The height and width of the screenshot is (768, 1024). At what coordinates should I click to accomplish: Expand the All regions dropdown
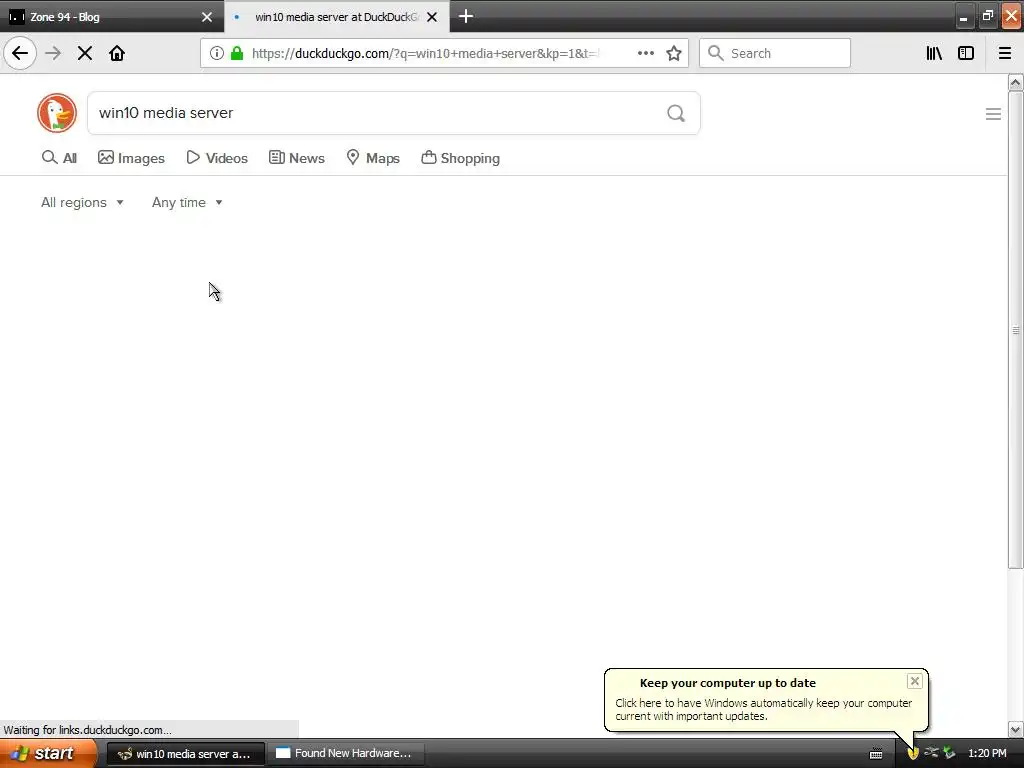coord(82,202)
